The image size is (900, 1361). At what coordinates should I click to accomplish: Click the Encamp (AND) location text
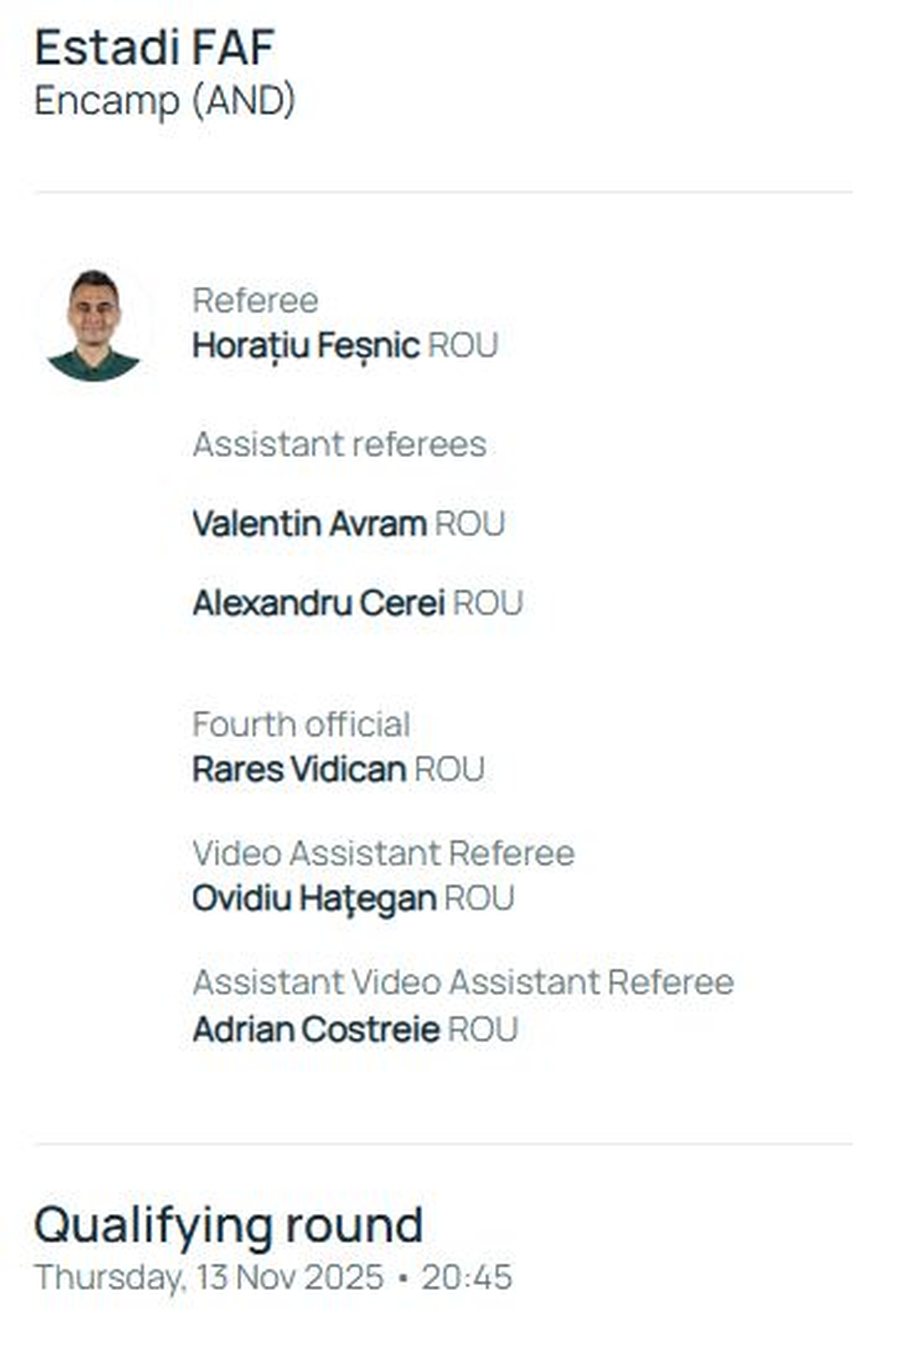tap(164, 101)
